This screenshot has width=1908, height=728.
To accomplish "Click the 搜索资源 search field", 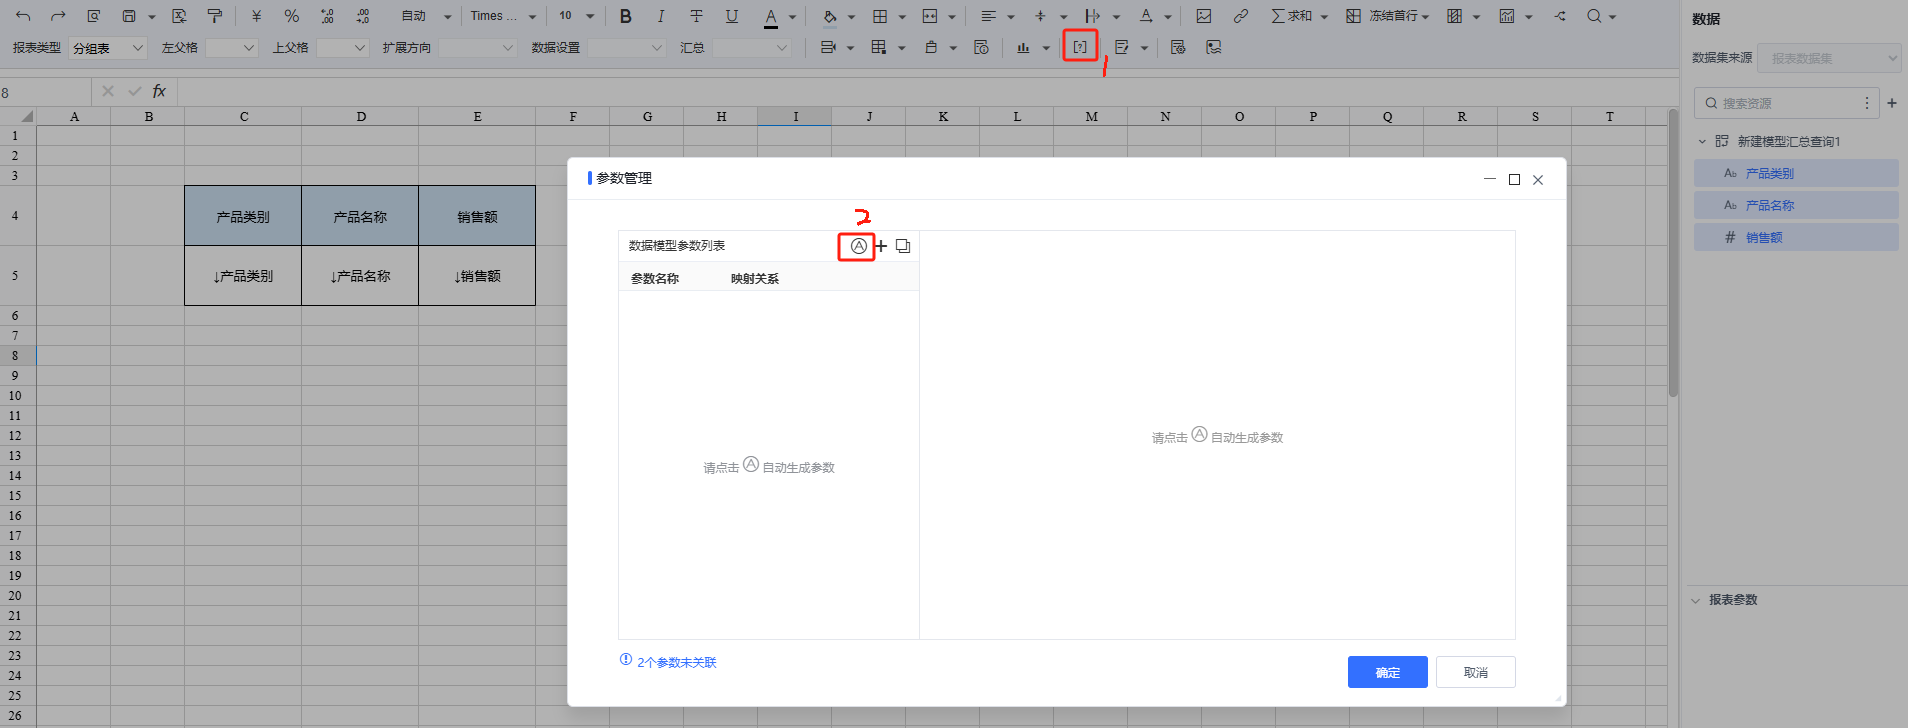I will point(1785,103).
